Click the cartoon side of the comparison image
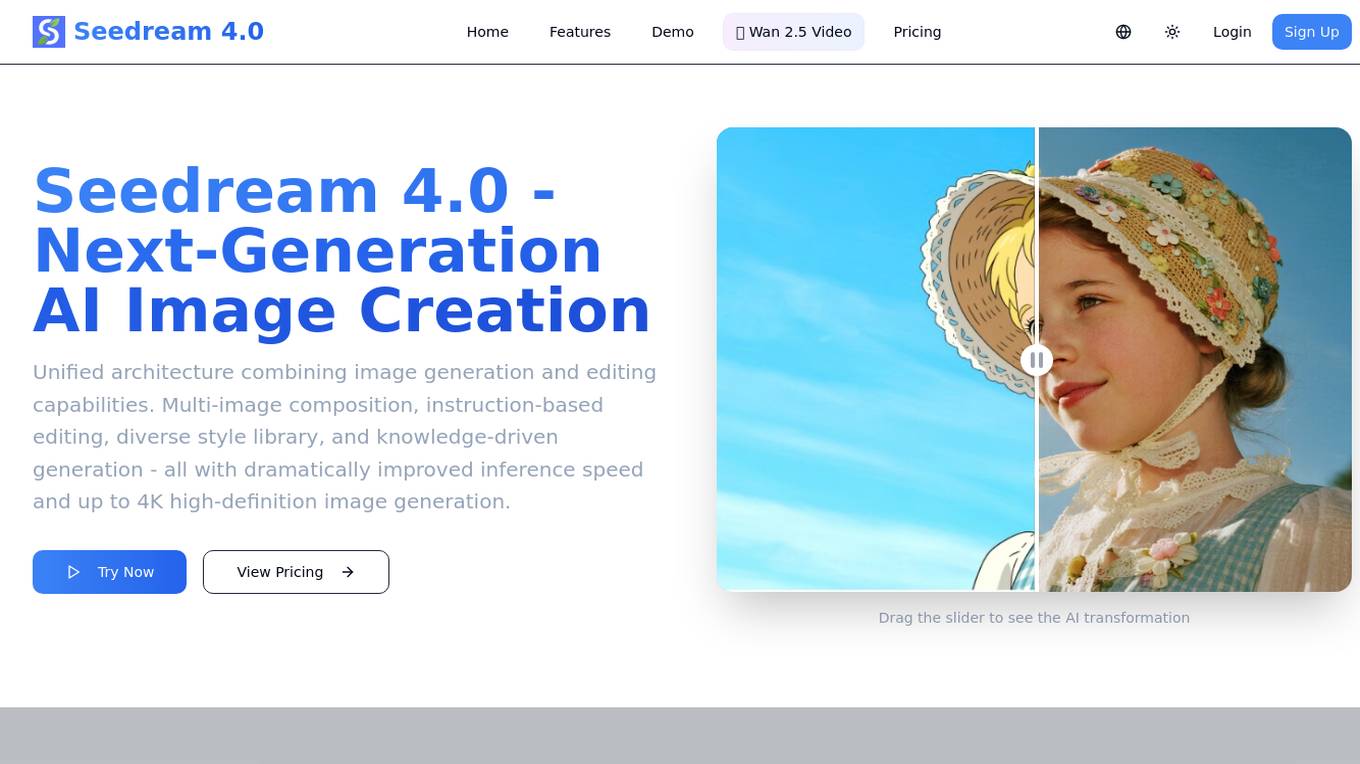1360x764 pixels. 875,360
